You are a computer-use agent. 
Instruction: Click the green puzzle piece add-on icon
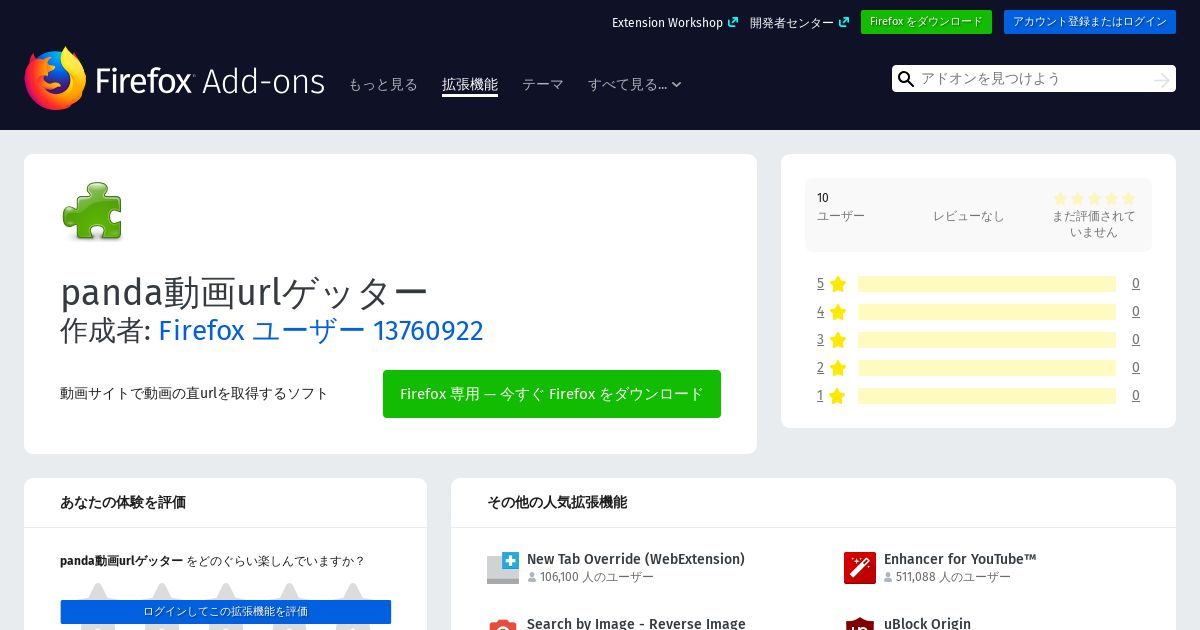click(92, 210)
